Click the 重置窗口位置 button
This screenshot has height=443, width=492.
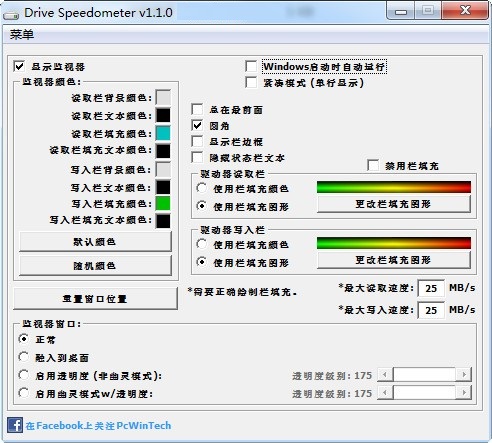[x=95, y=298]
